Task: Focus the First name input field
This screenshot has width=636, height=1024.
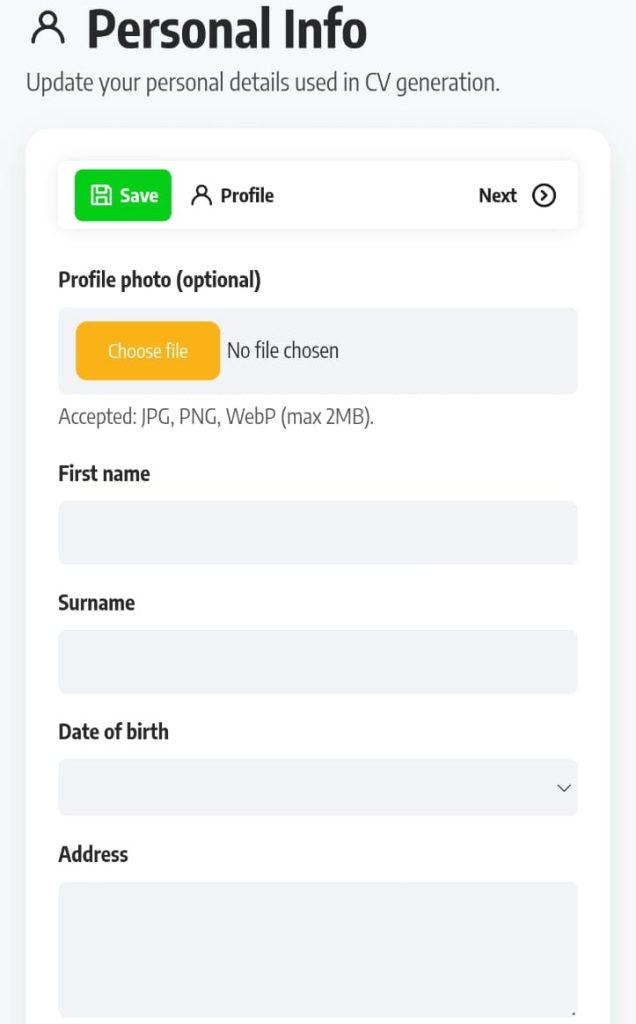Action: click(318, 532)
